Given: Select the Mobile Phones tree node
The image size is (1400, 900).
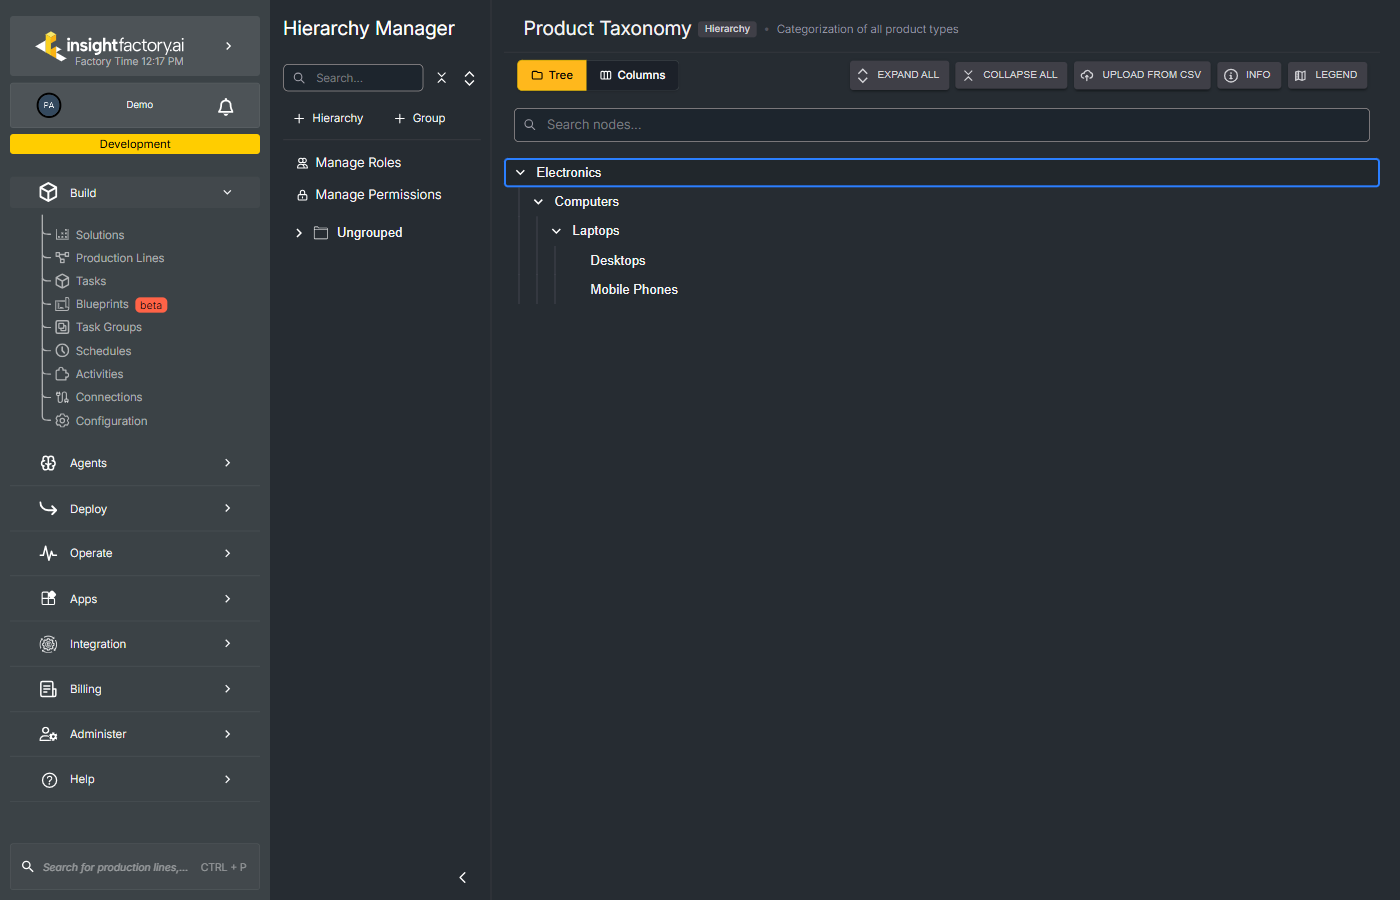Looking at the screenshot, I should [x=634, y=290].
